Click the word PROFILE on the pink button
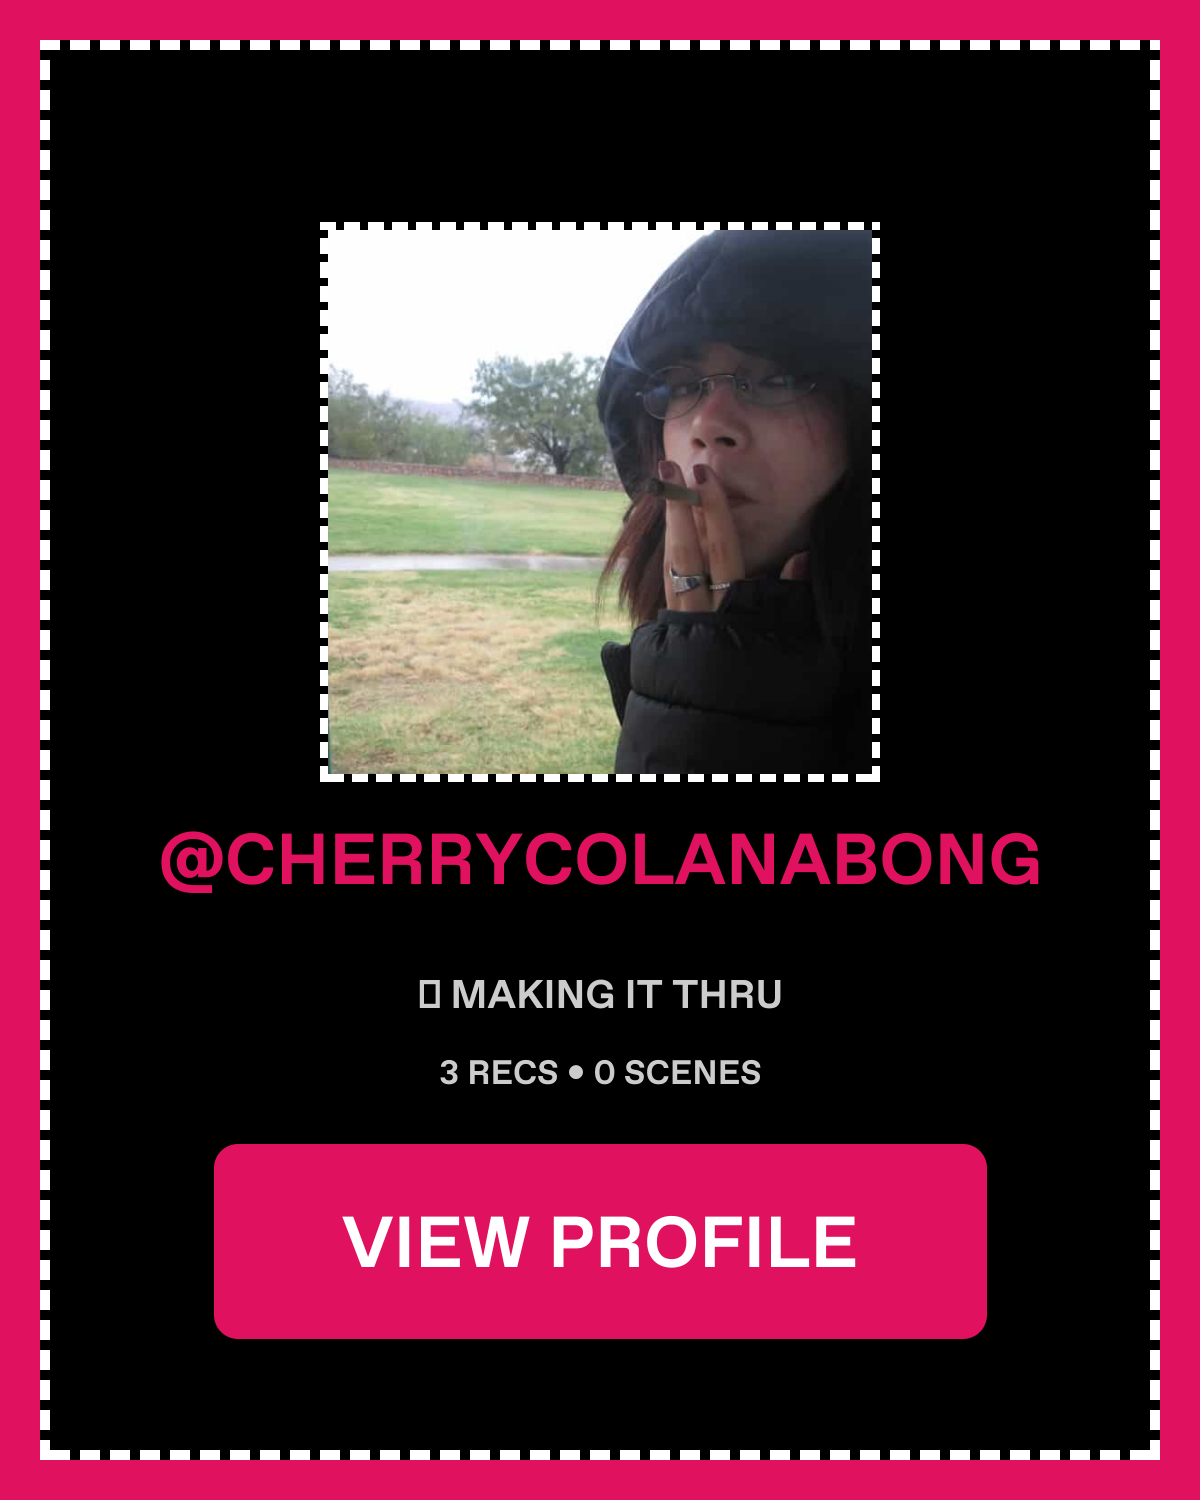 [x=704, y=1242]
